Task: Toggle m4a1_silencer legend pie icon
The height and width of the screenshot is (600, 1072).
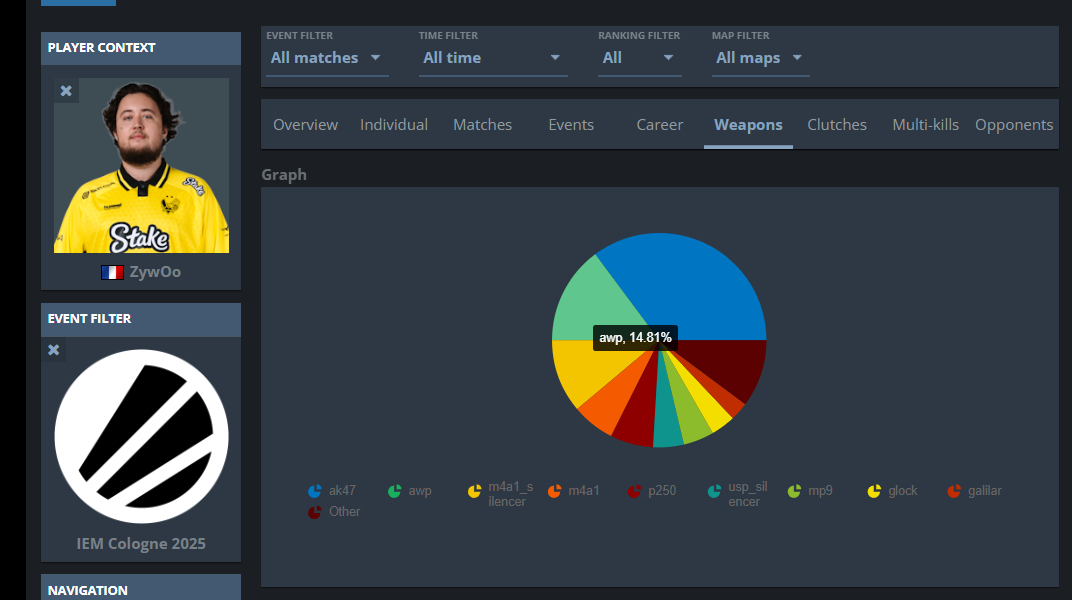Action: (474, 491)
